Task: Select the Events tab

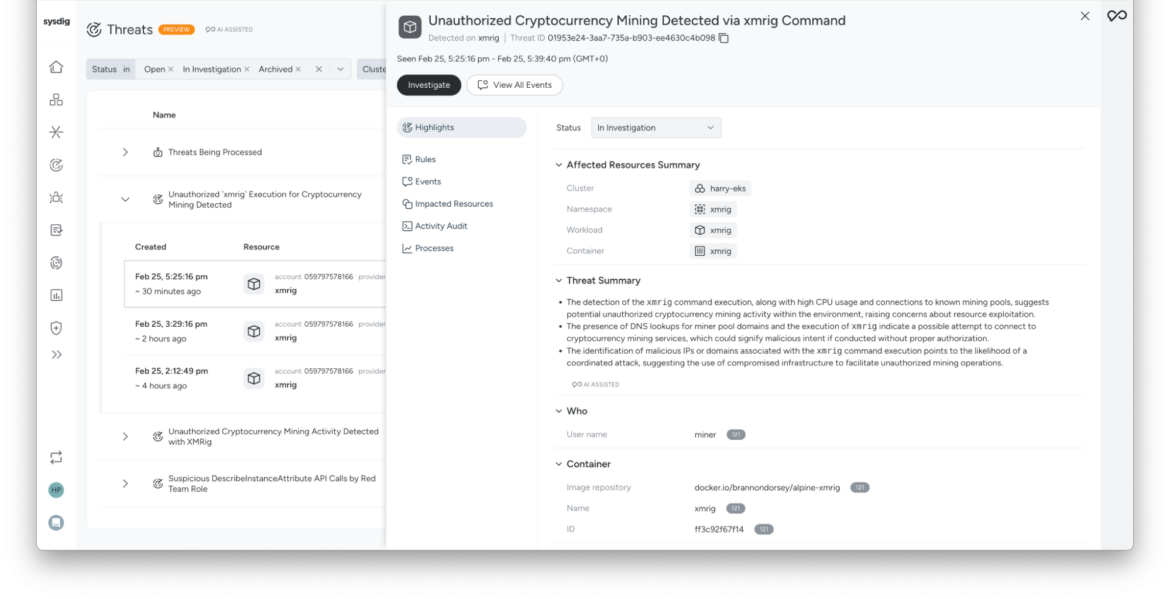Action: (x=422, y=181)
